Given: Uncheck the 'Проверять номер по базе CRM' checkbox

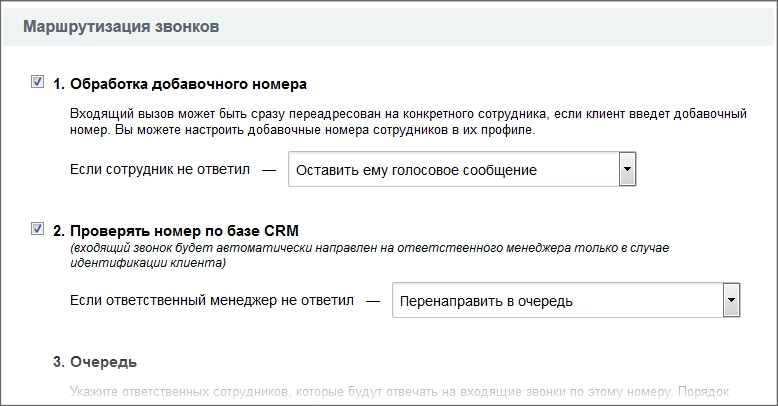Looking at the screenshot, I should click(37, 228).
